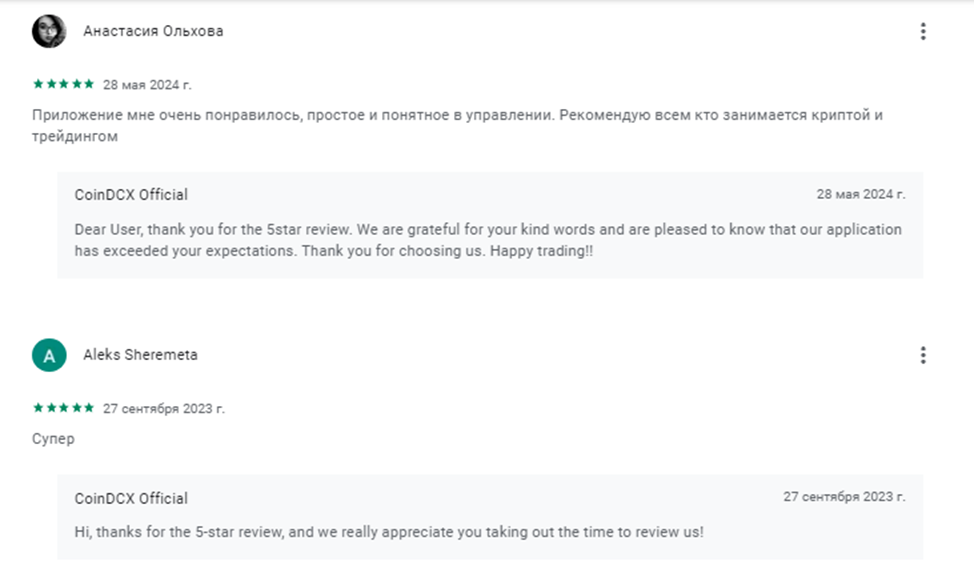Open Aleks Sheremeta's reviewer name

[140, 355]
